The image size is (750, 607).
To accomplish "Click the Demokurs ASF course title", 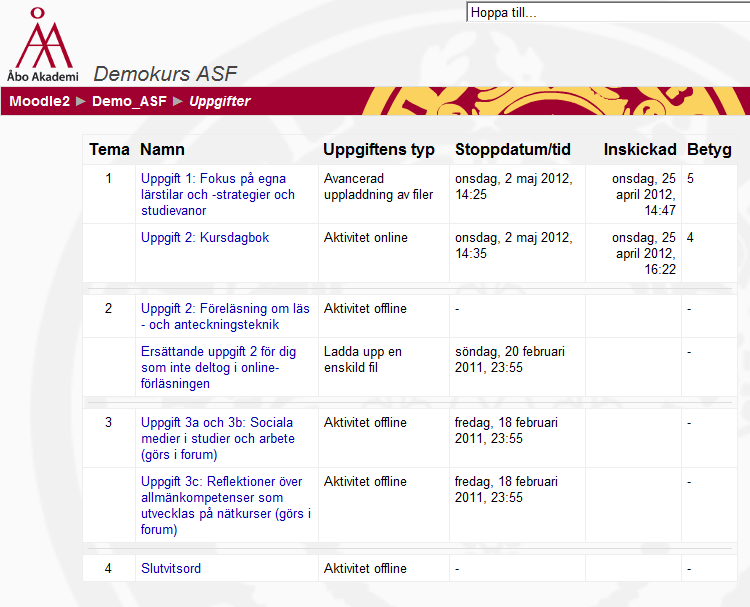I will click(165, 74).
